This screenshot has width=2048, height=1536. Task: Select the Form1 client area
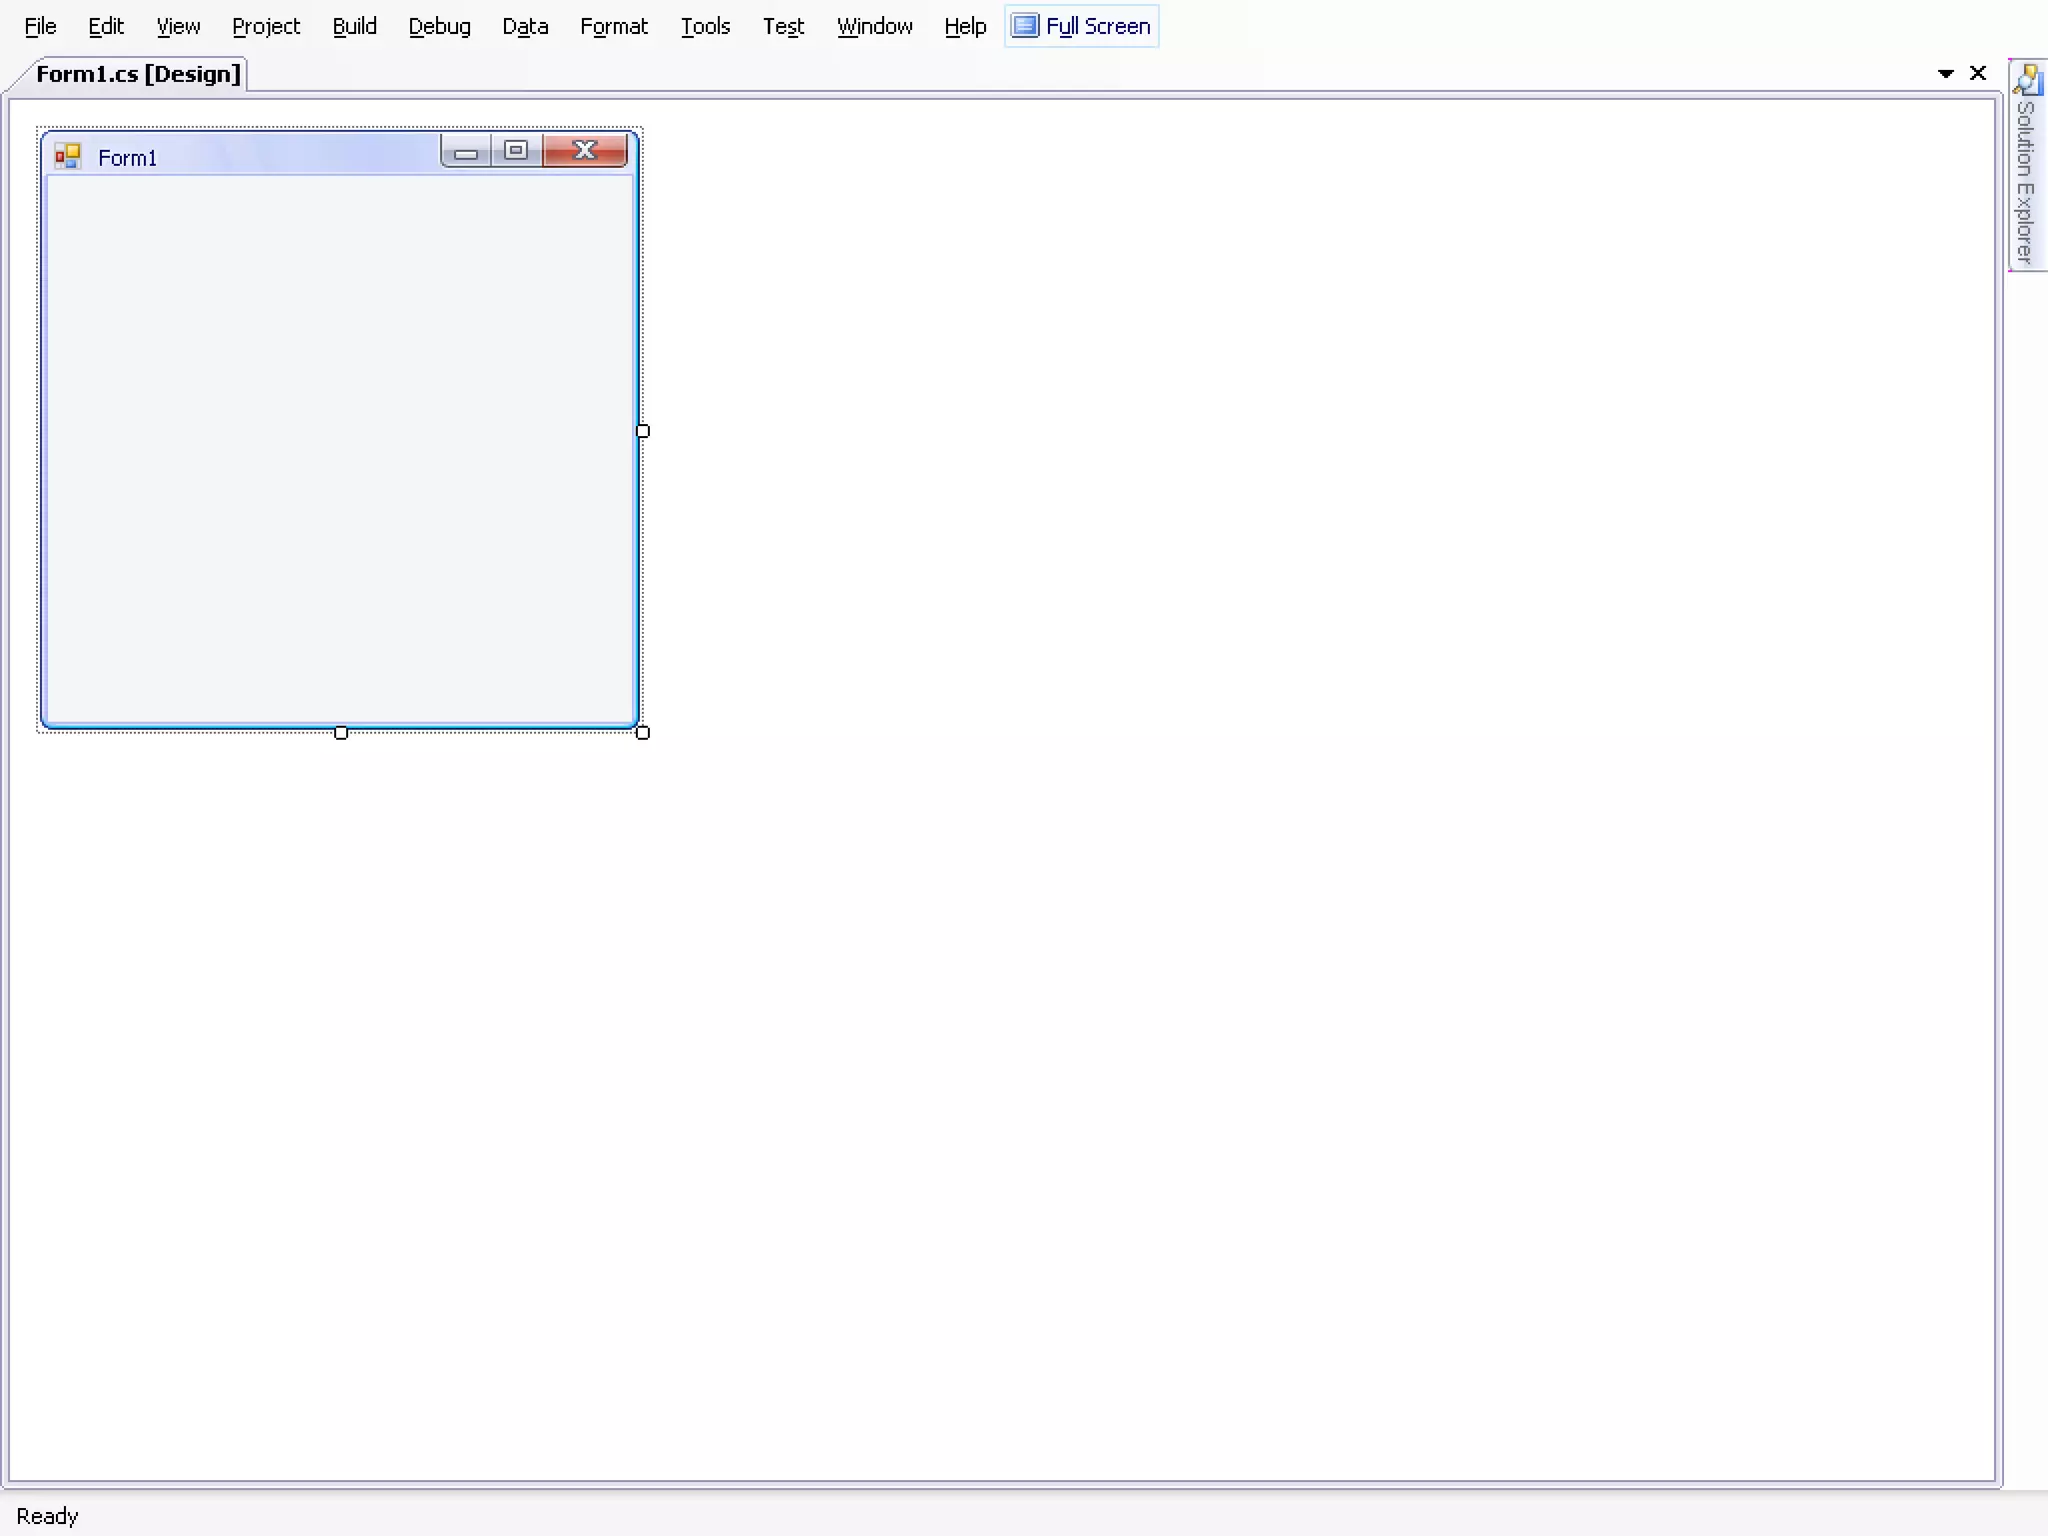coord(340,450)
